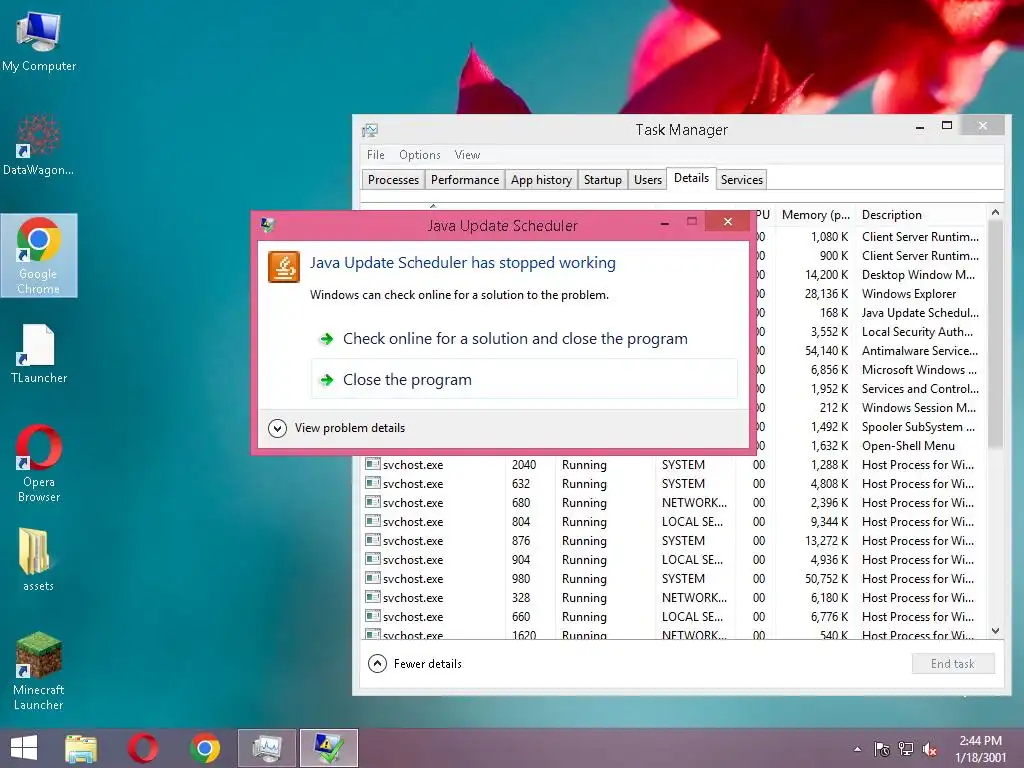Select Opera Browser desktop shortcut
Viewport: 1024px width, 768px height.
pos(39,464)
